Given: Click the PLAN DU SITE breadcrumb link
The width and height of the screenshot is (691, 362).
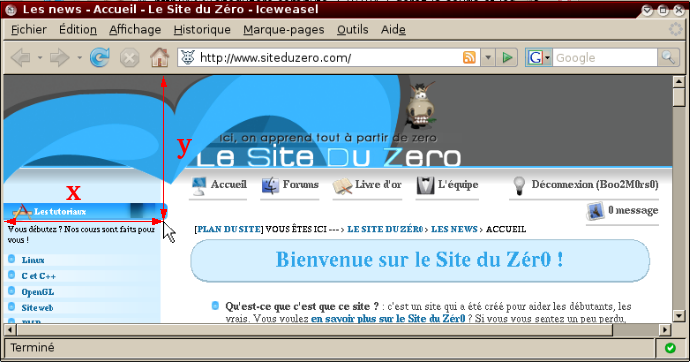Looking at the screenshot, I should coord(228,229).
